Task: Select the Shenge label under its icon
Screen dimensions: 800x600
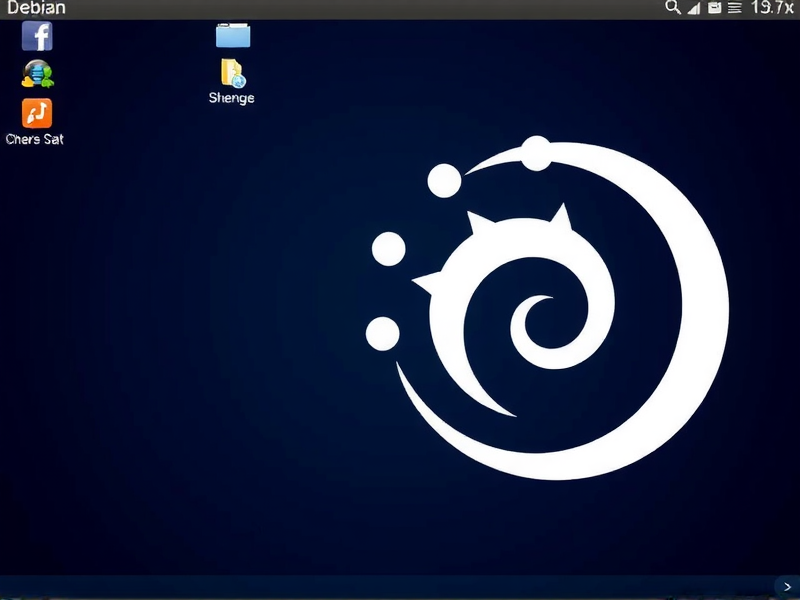Action: pos(230,98)
